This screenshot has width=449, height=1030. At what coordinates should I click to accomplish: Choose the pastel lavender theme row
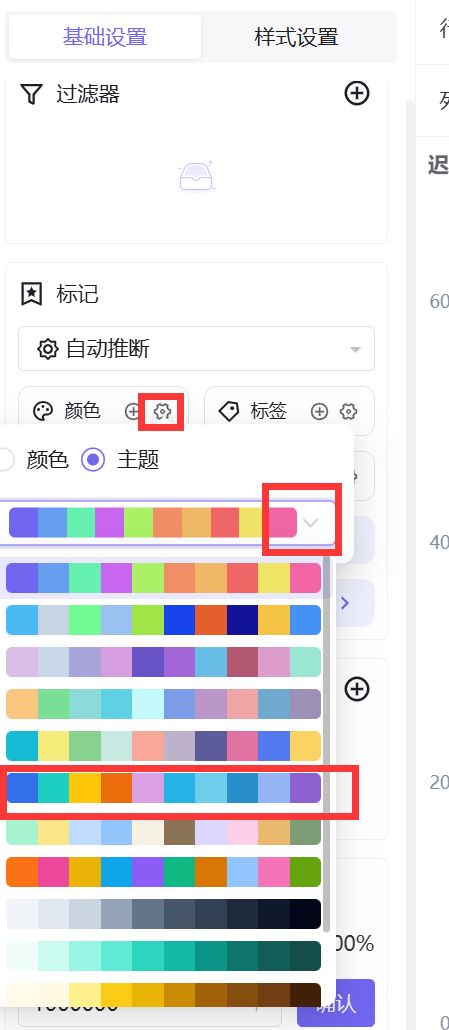tap(163, 662)
